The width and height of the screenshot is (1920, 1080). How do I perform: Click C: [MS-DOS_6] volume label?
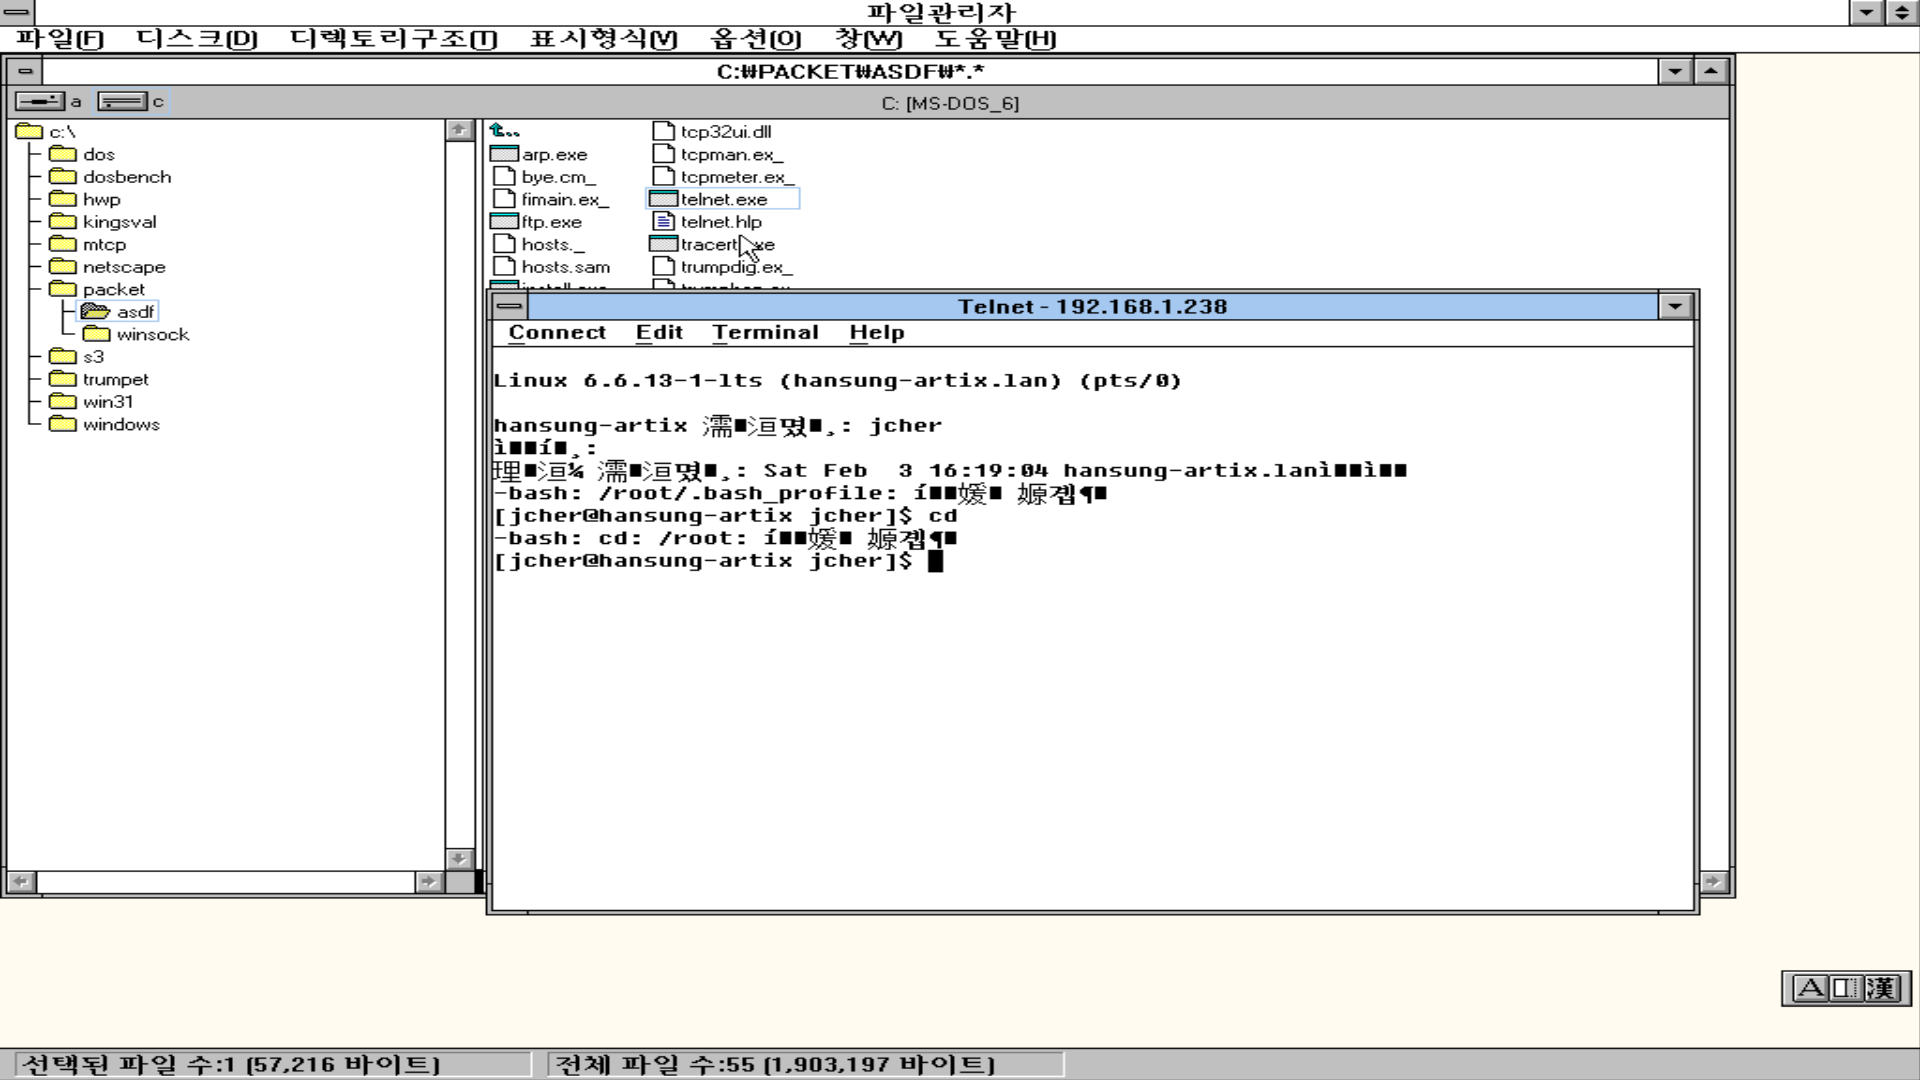[x=950, y=103]
